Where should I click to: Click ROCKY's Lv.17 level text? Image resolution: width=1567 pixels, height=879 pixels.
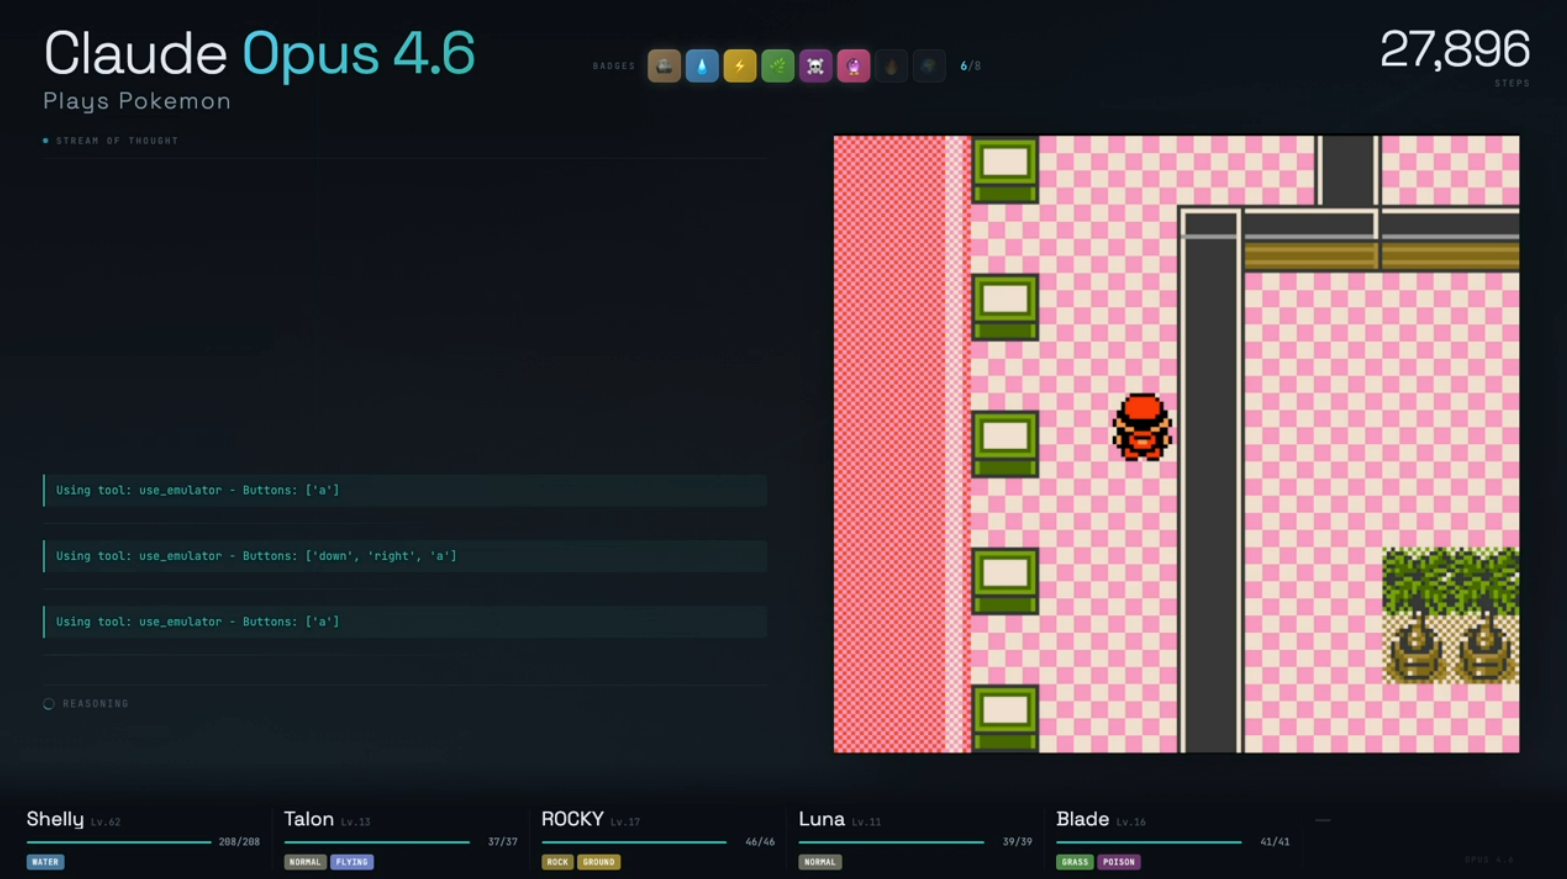(625, 822)
